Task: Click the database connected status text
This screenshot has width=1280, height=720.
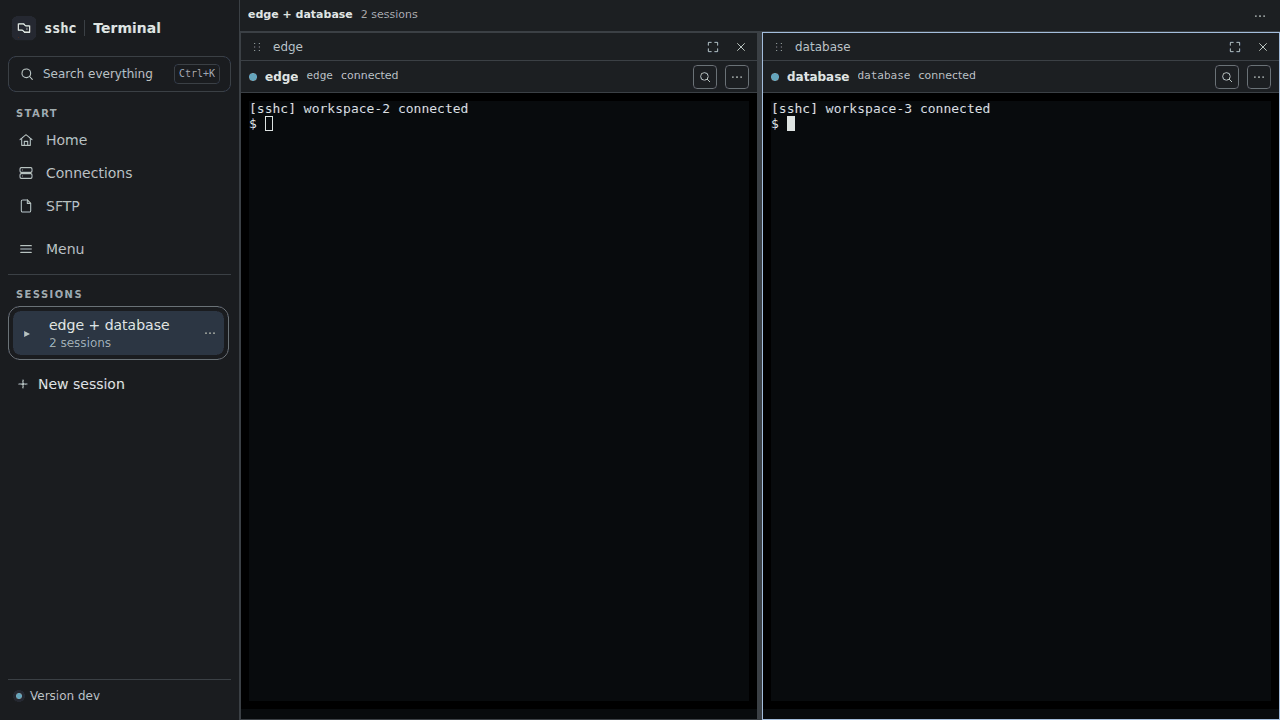Action: pyautogui.click(x=947, y=76)
